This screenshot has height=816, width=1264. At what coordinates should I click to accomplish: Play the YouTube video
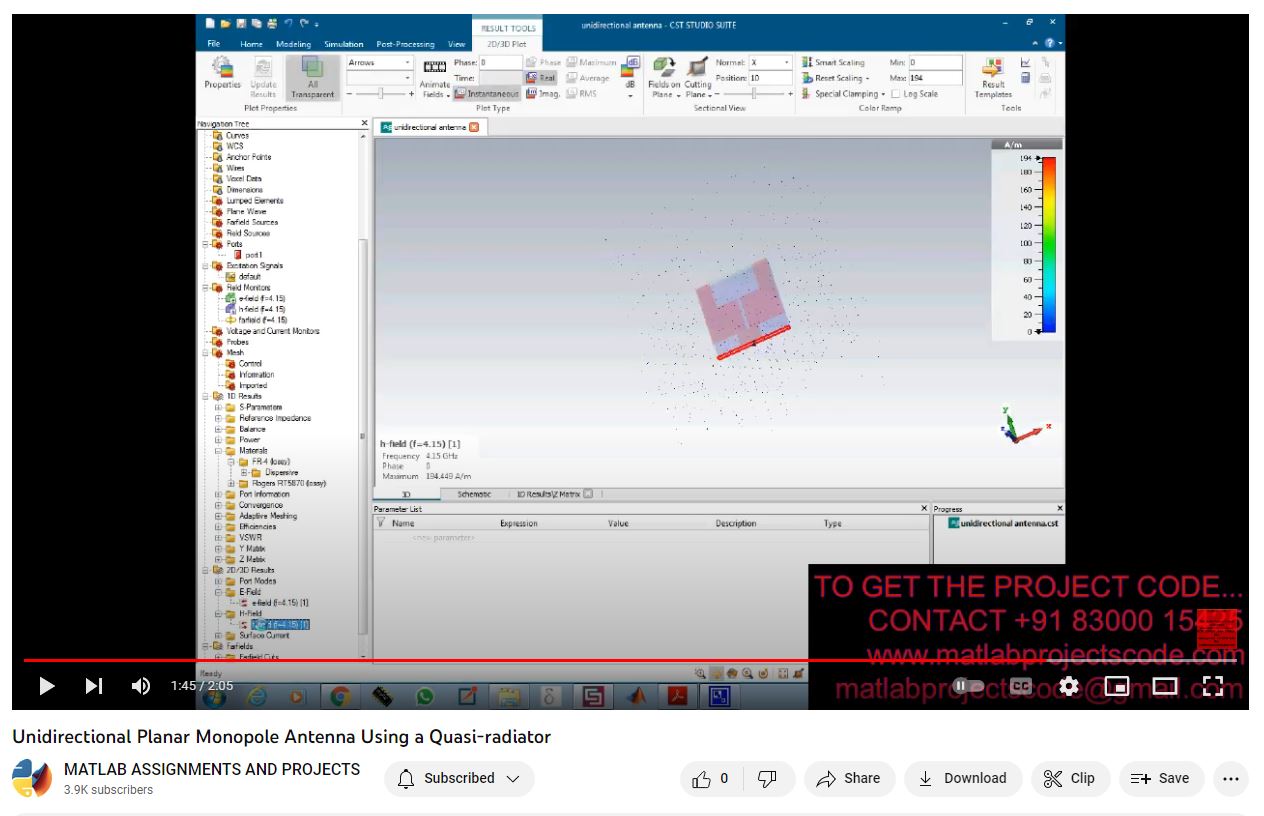click(46, 686)
